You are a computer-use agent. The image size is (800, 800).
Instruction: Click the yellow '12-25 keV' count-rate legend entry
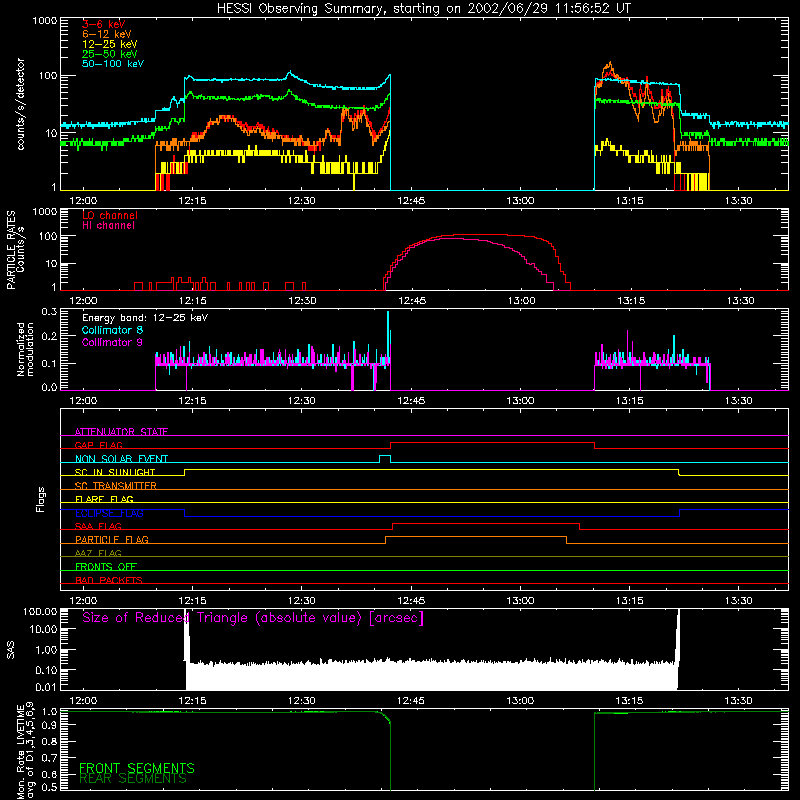[110, 44]
